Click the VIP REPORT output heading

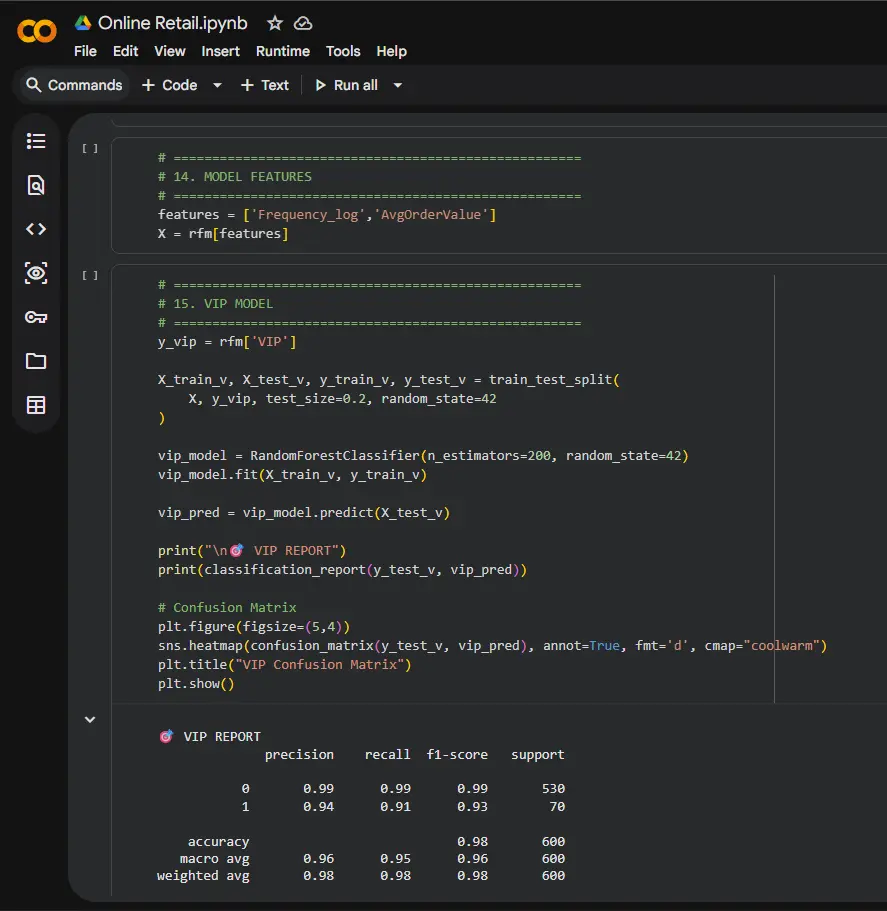210,737
